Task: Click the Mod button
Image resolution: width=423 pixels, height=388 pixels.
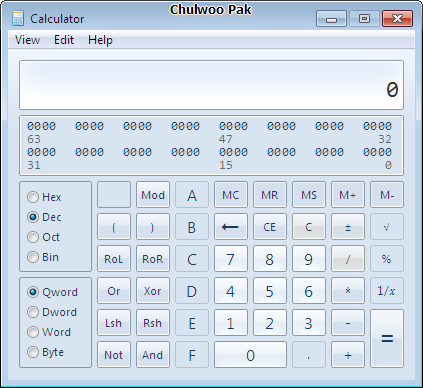Action: (x=153, y=195)
